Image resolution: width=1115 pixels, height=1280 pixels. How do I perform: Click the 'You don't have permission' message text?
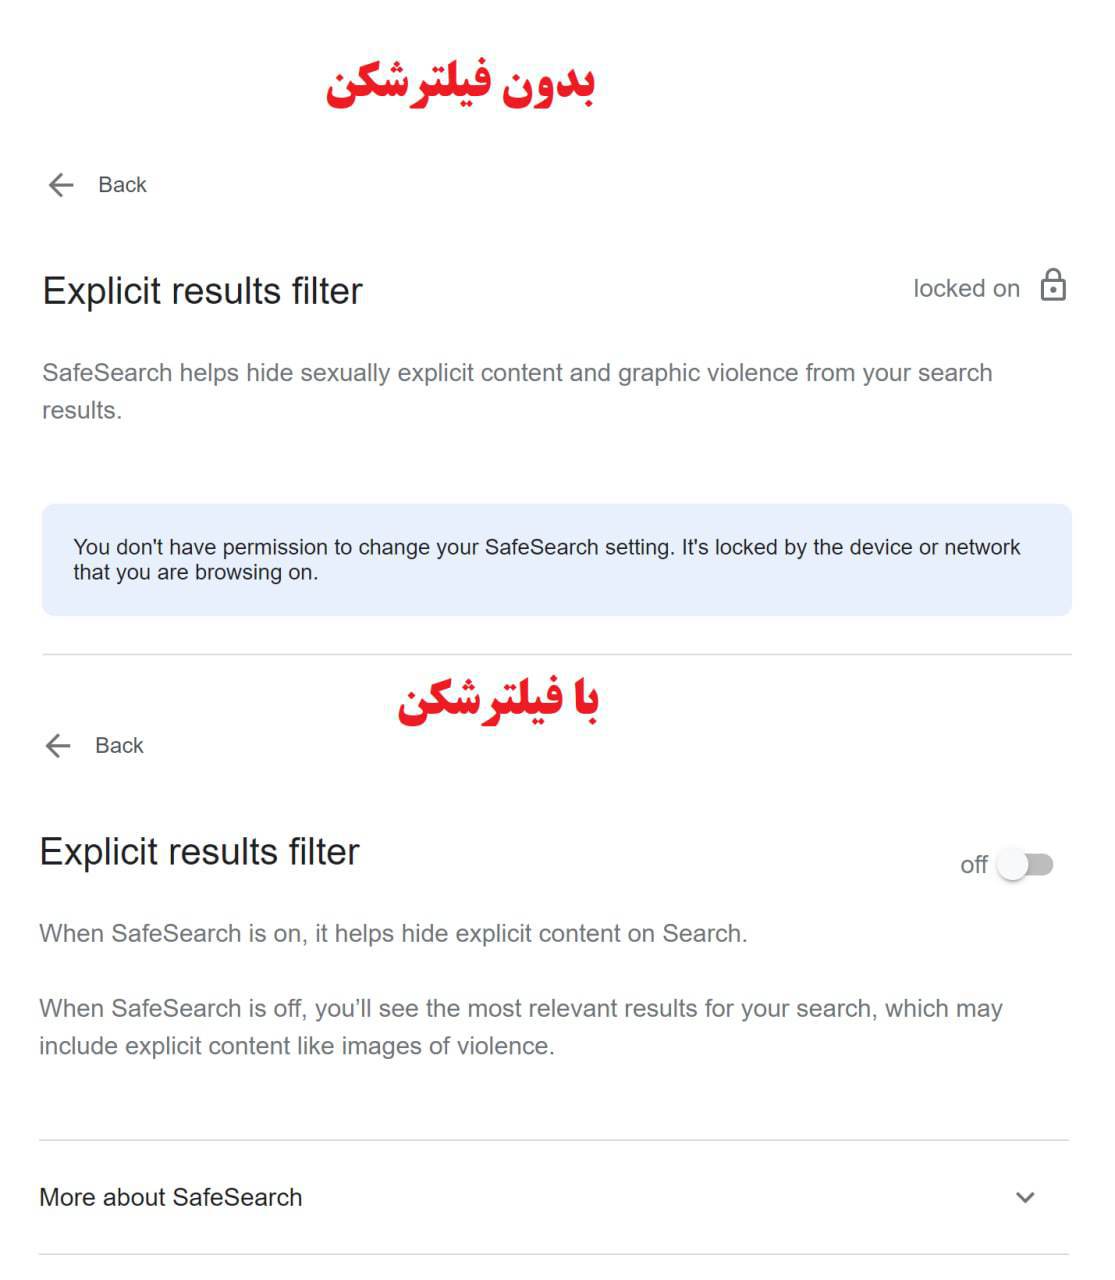547,560
